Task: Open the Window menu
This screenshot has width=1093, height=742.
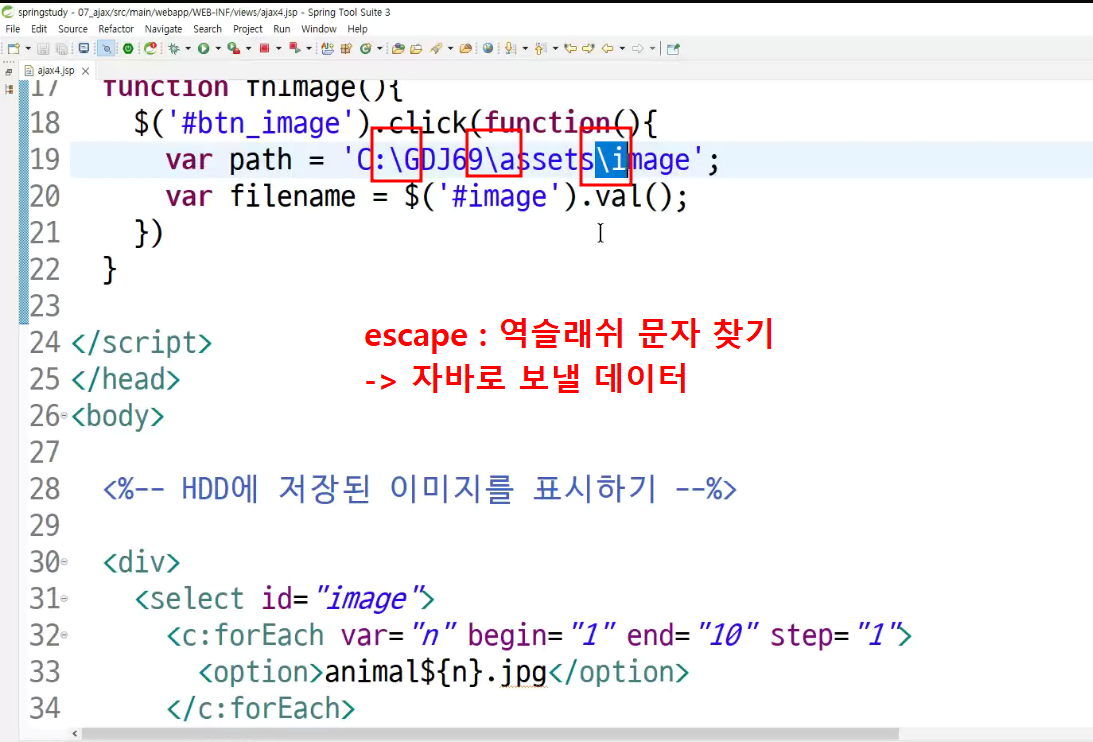Action: coord(319,29)
